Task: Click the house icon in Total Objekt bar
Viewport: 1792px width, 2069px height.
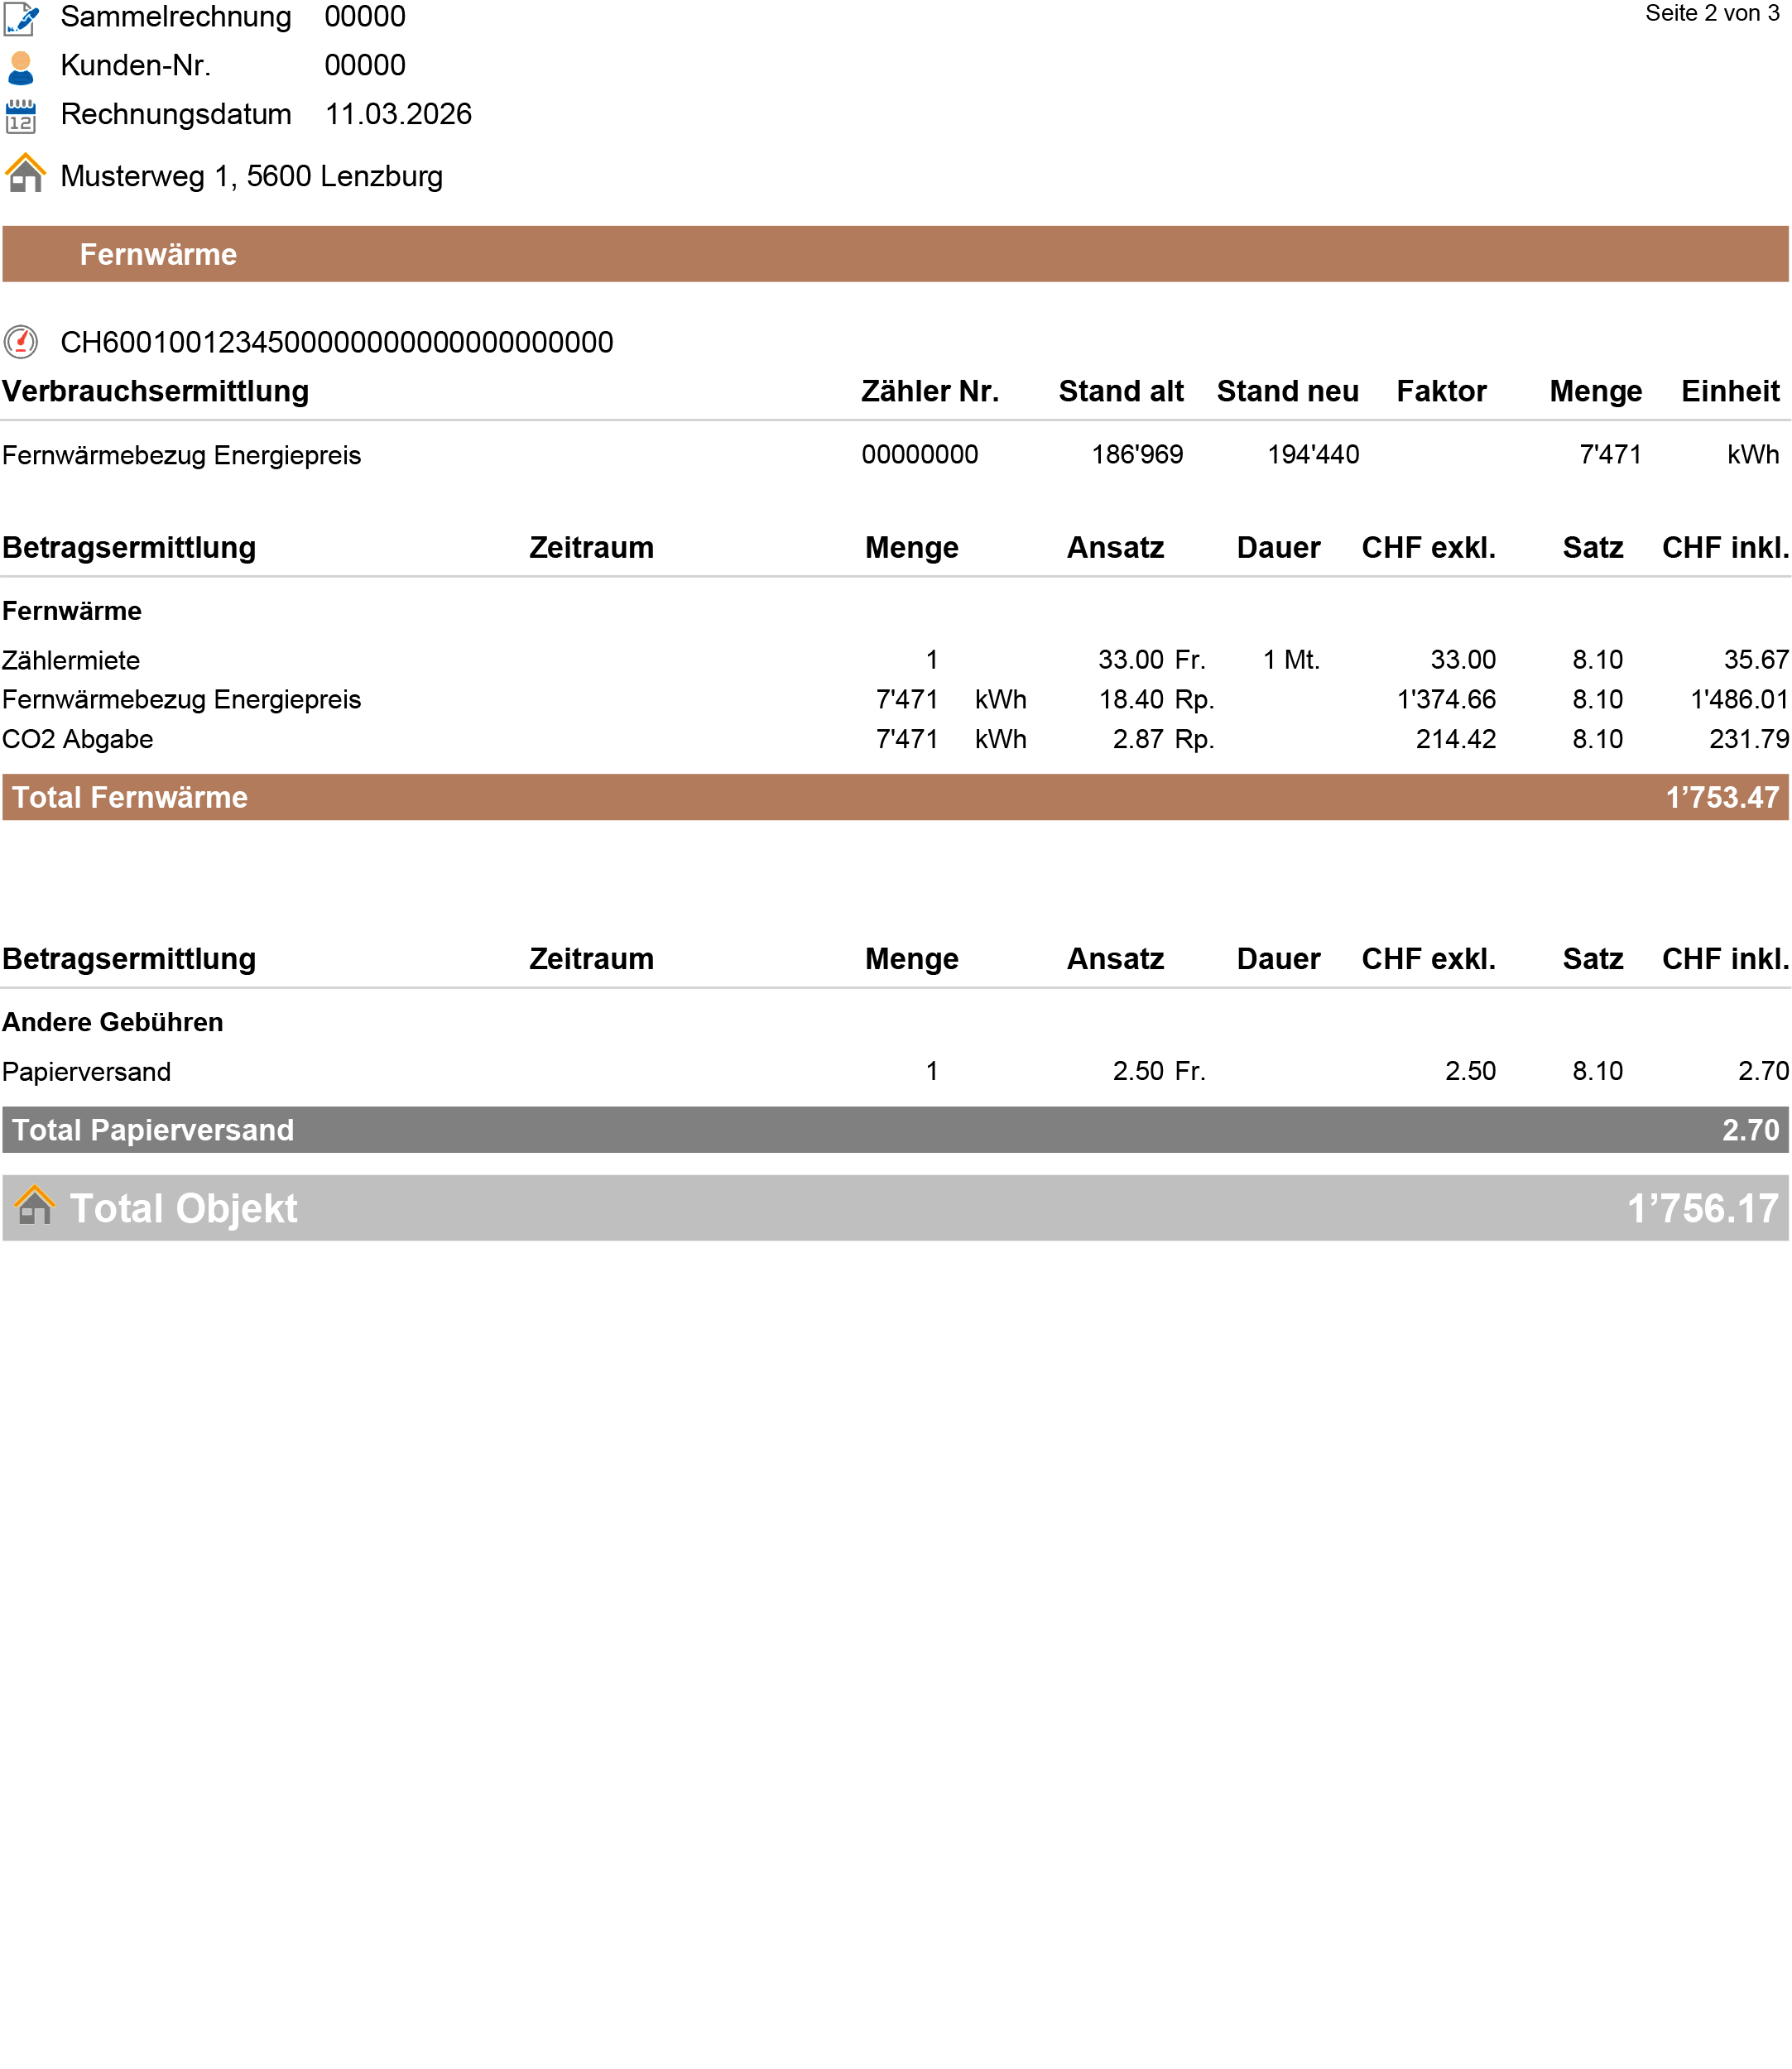Action: point(35,1206)
